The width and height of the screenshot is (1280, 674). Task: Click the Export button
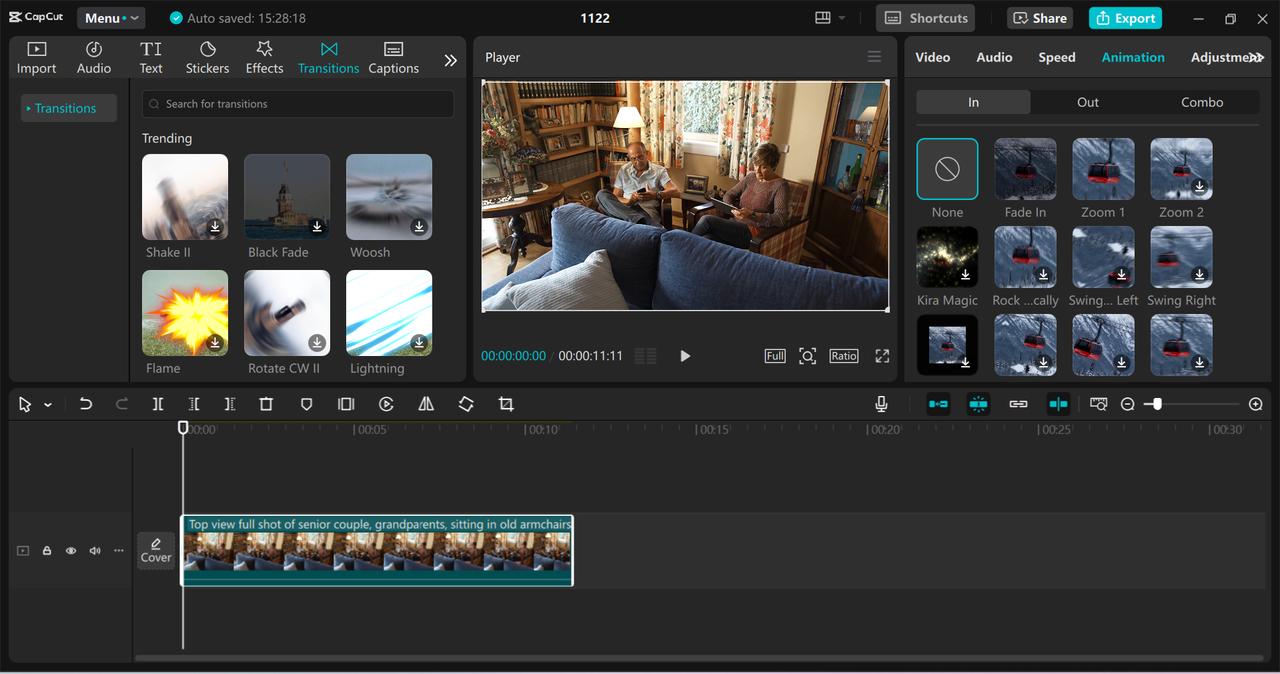tap(1125, 18)
